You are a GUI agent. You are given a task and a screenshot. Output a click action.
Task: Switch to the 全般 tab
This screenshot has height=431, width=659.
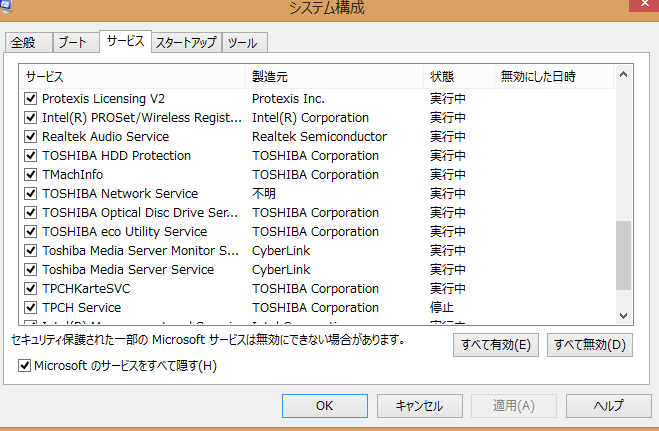click(x=29, y=42)
